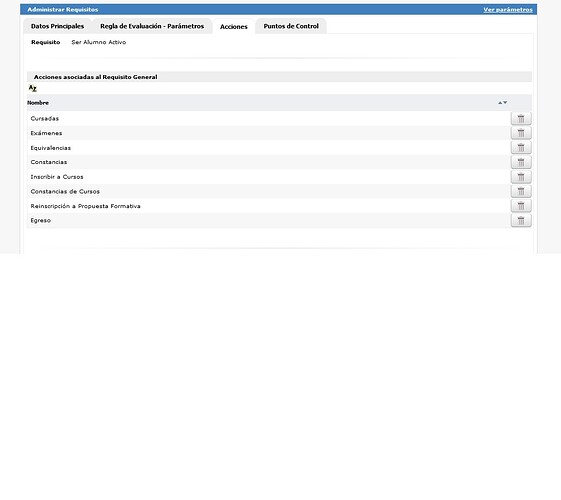
Task: Switch to Datos Principales tab
Action: [x=57, y=26]
